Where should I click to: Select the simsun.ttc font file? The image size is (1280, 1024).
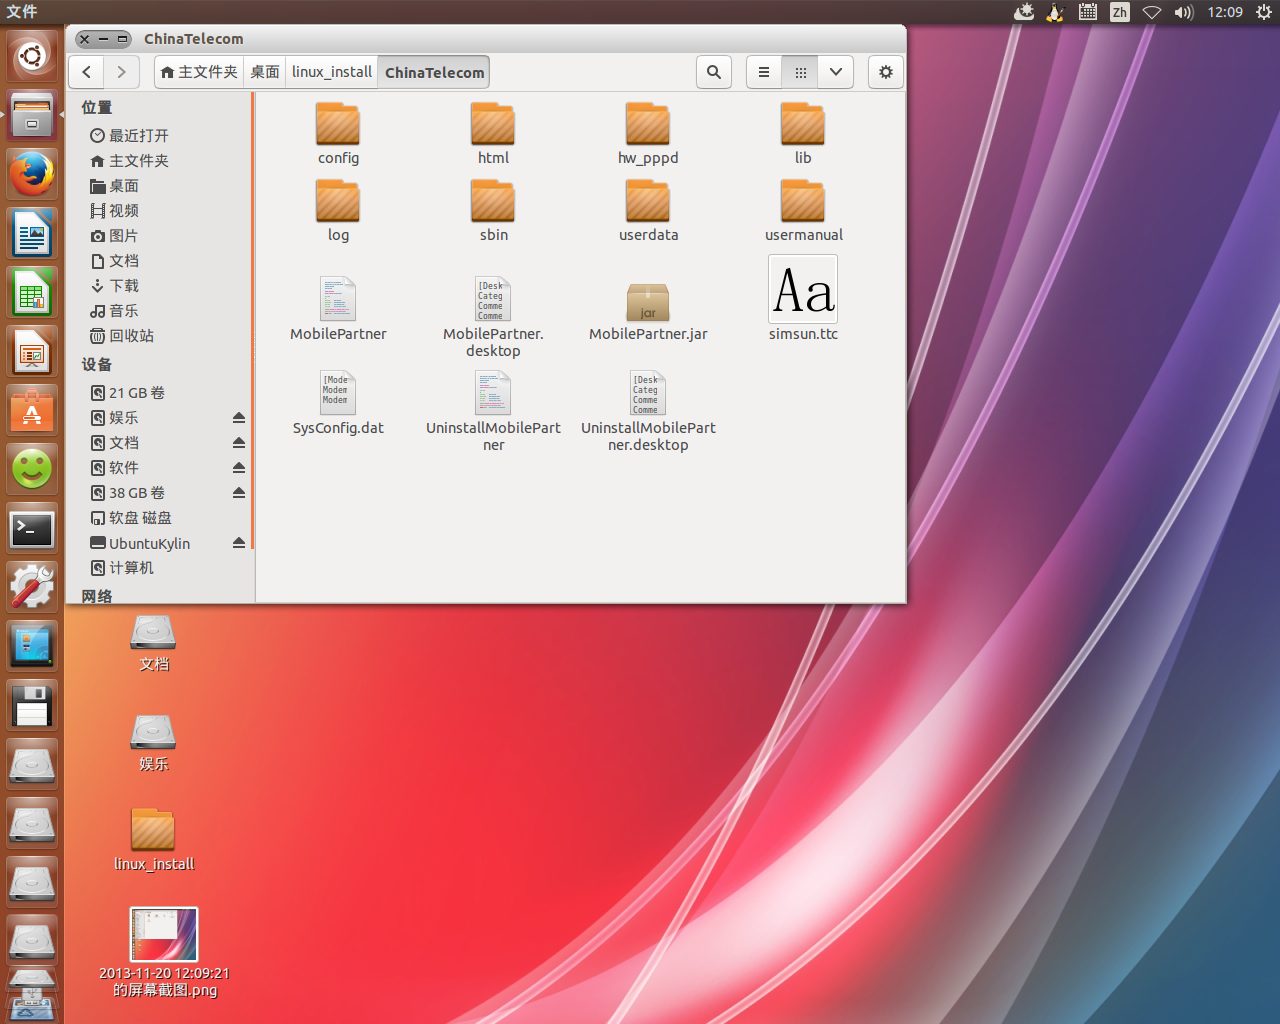(803, 298)
